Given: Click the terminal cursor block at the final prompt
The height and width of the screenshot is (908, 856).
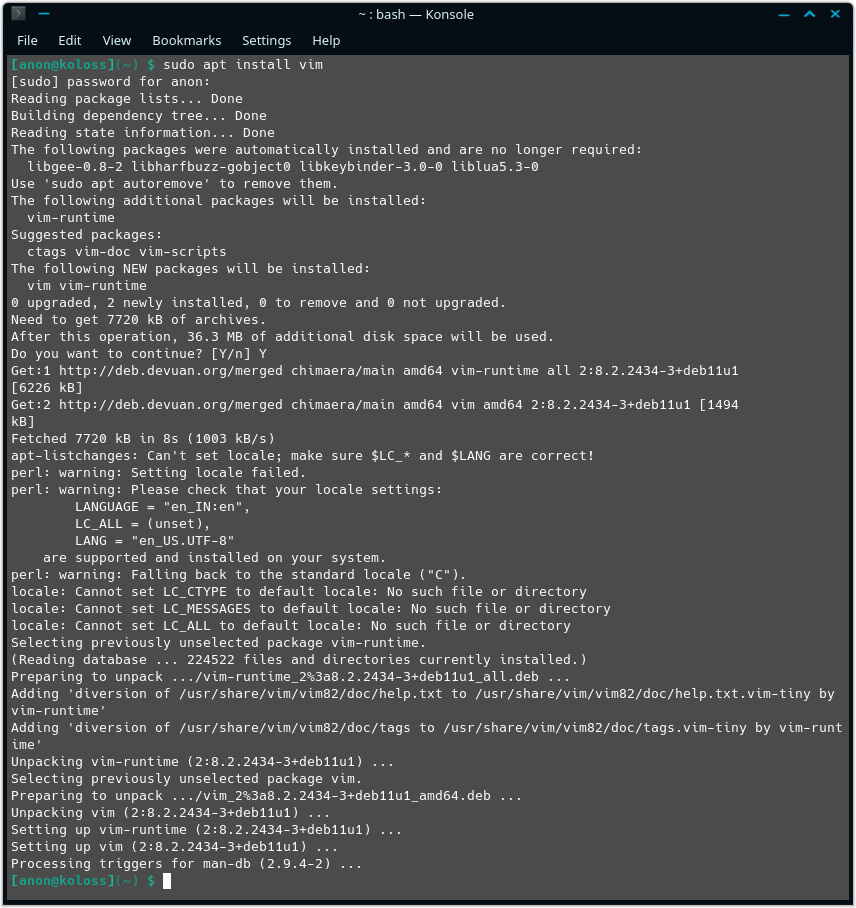Looking at the screenshot, I should click(167, 881).
